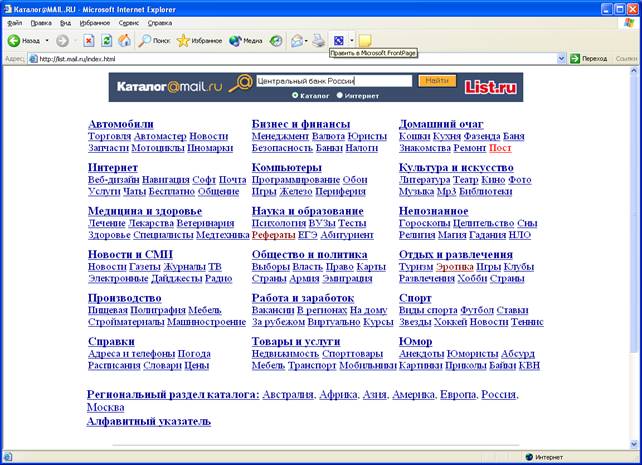Viewport: 642px width, 465px height.
Task: Open the Search (Поиск) toolbar icon
Action: point(145,41)
